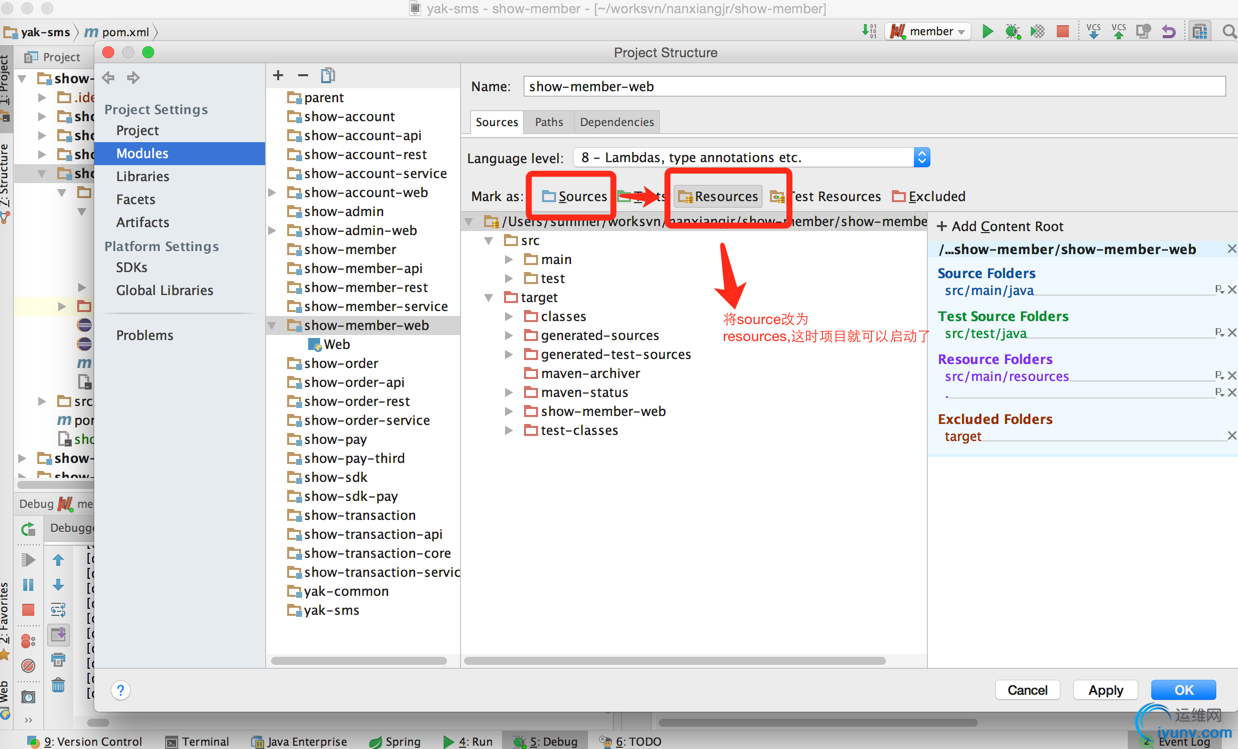The height and width of the screenshot is (749, 1238).
Task: Confirm with the OK button
Action: tap(1184, 690)
